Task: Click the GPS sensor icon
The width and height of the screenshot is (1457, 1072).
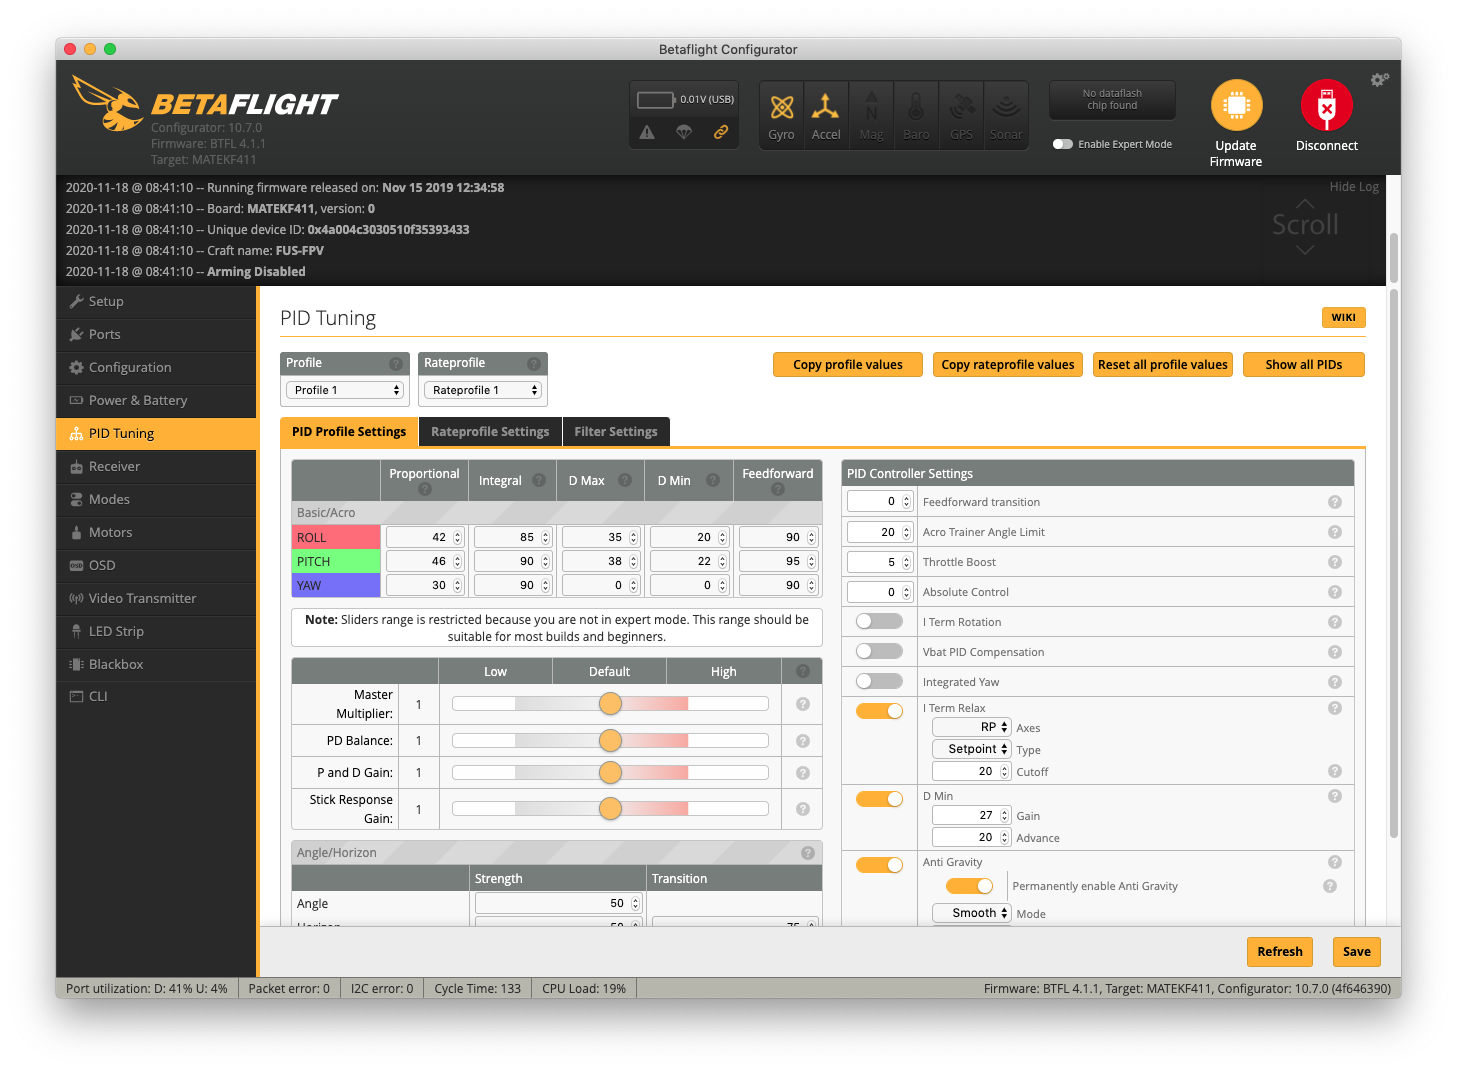Action: pyautogui.click(x=961, y=115)
